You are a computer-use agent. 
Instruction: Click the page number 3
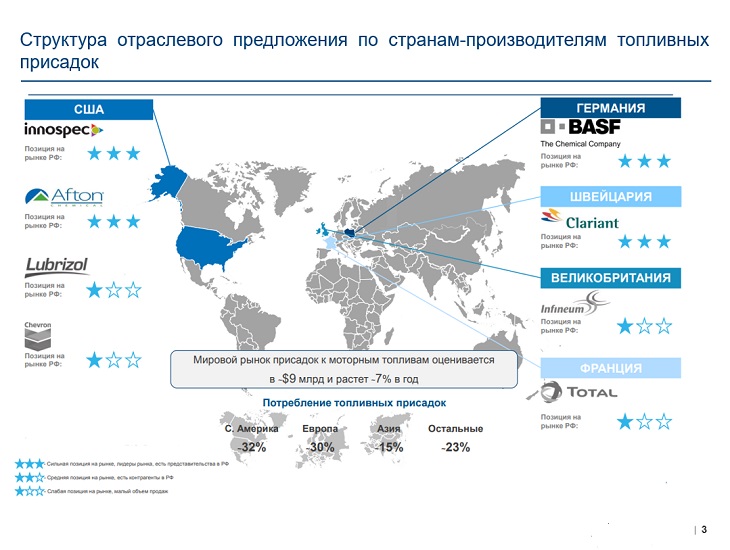click(x=704, y=530)
